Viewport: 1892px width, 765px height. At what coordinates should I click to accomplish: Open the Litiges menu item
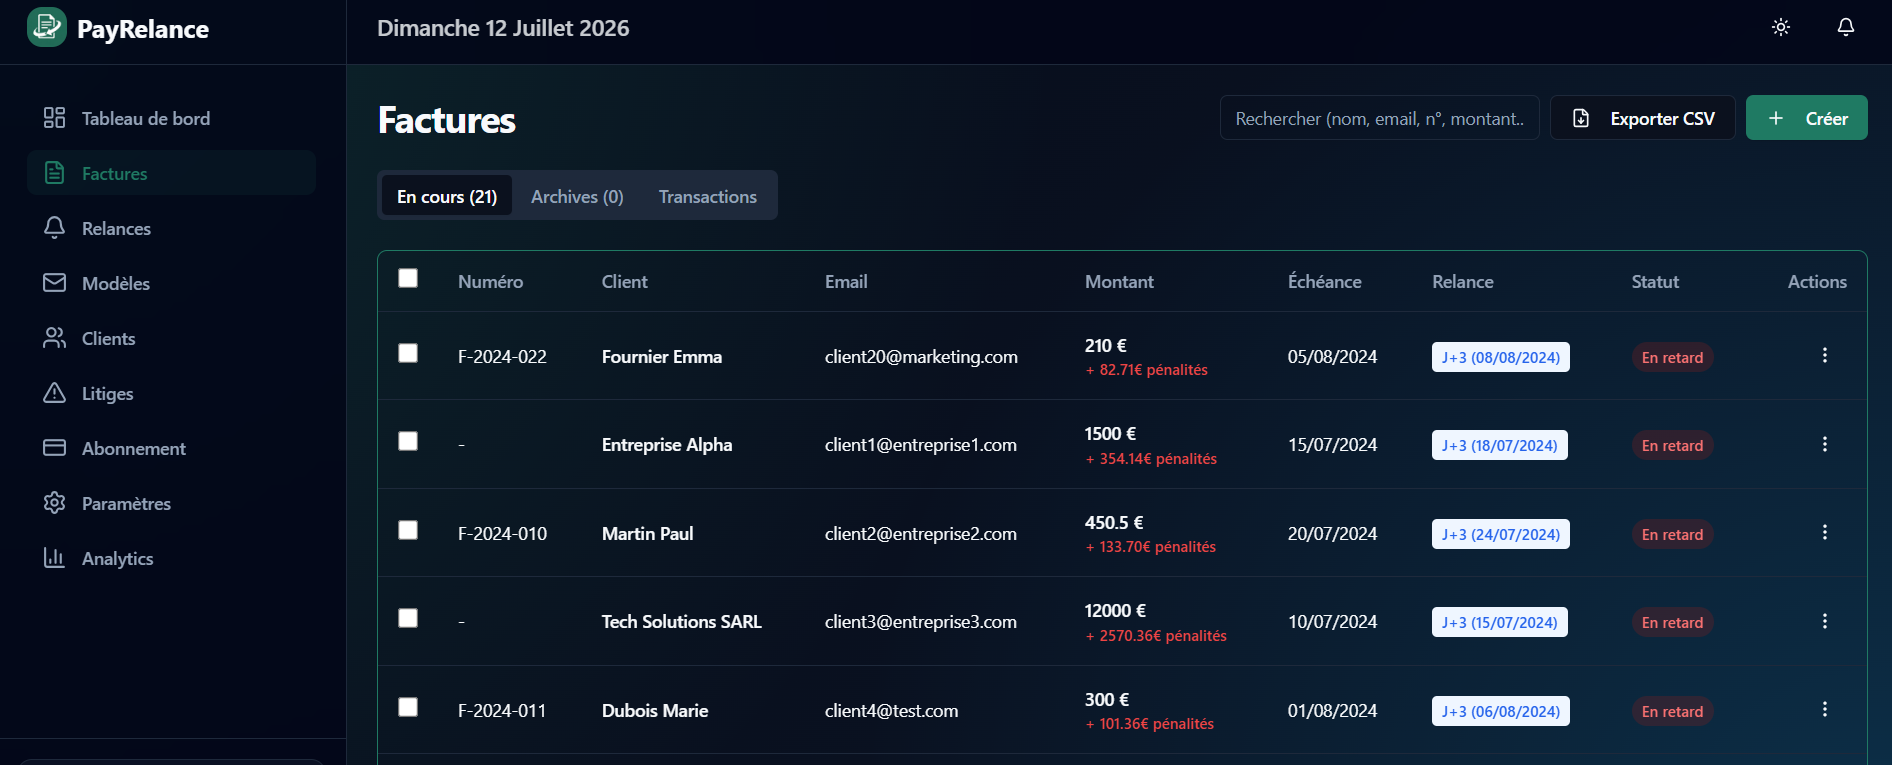(x=172, y=393)
